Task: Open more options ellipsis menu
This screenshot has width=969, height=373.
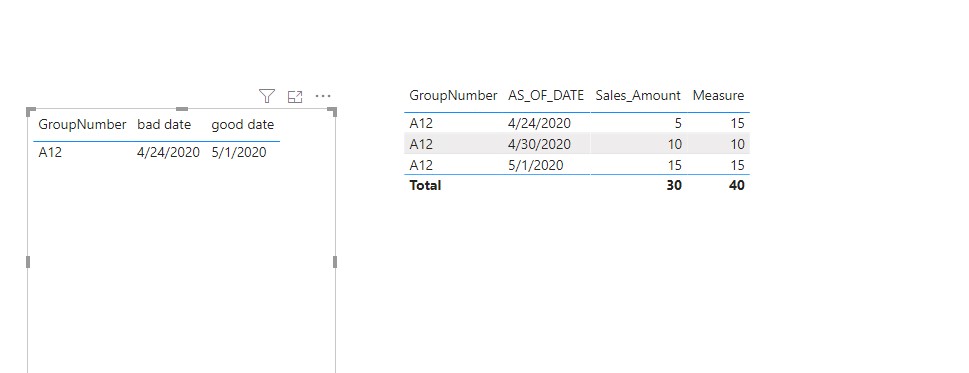Action: click(323, 96)
